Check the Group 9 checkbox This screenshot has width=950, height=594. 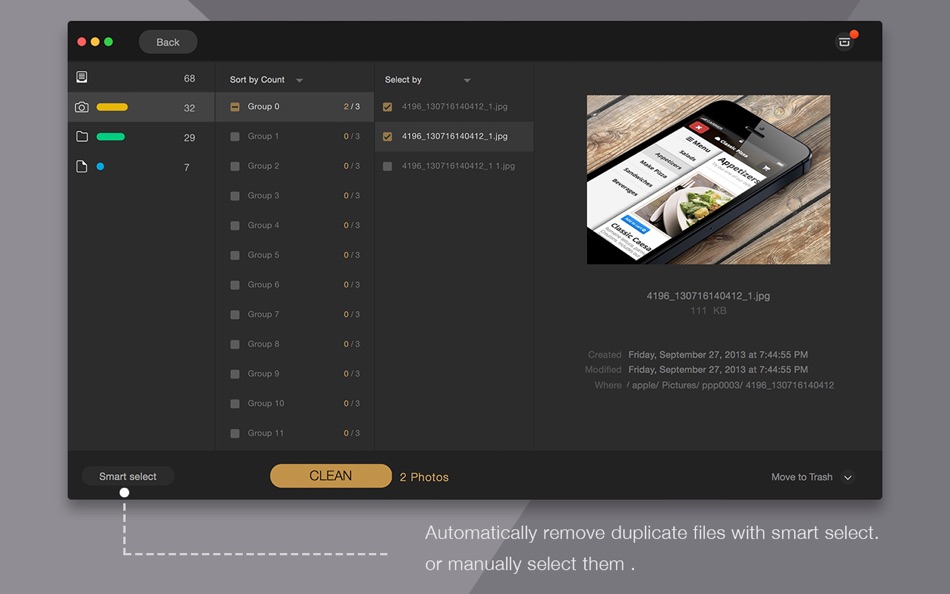[234, 374]
